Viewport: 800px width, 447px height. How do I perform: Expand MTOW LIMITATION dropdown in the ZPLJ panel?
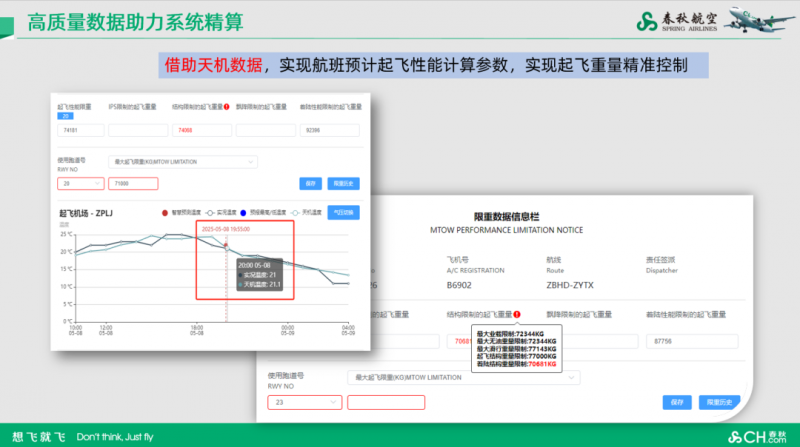tap(183, 162)
